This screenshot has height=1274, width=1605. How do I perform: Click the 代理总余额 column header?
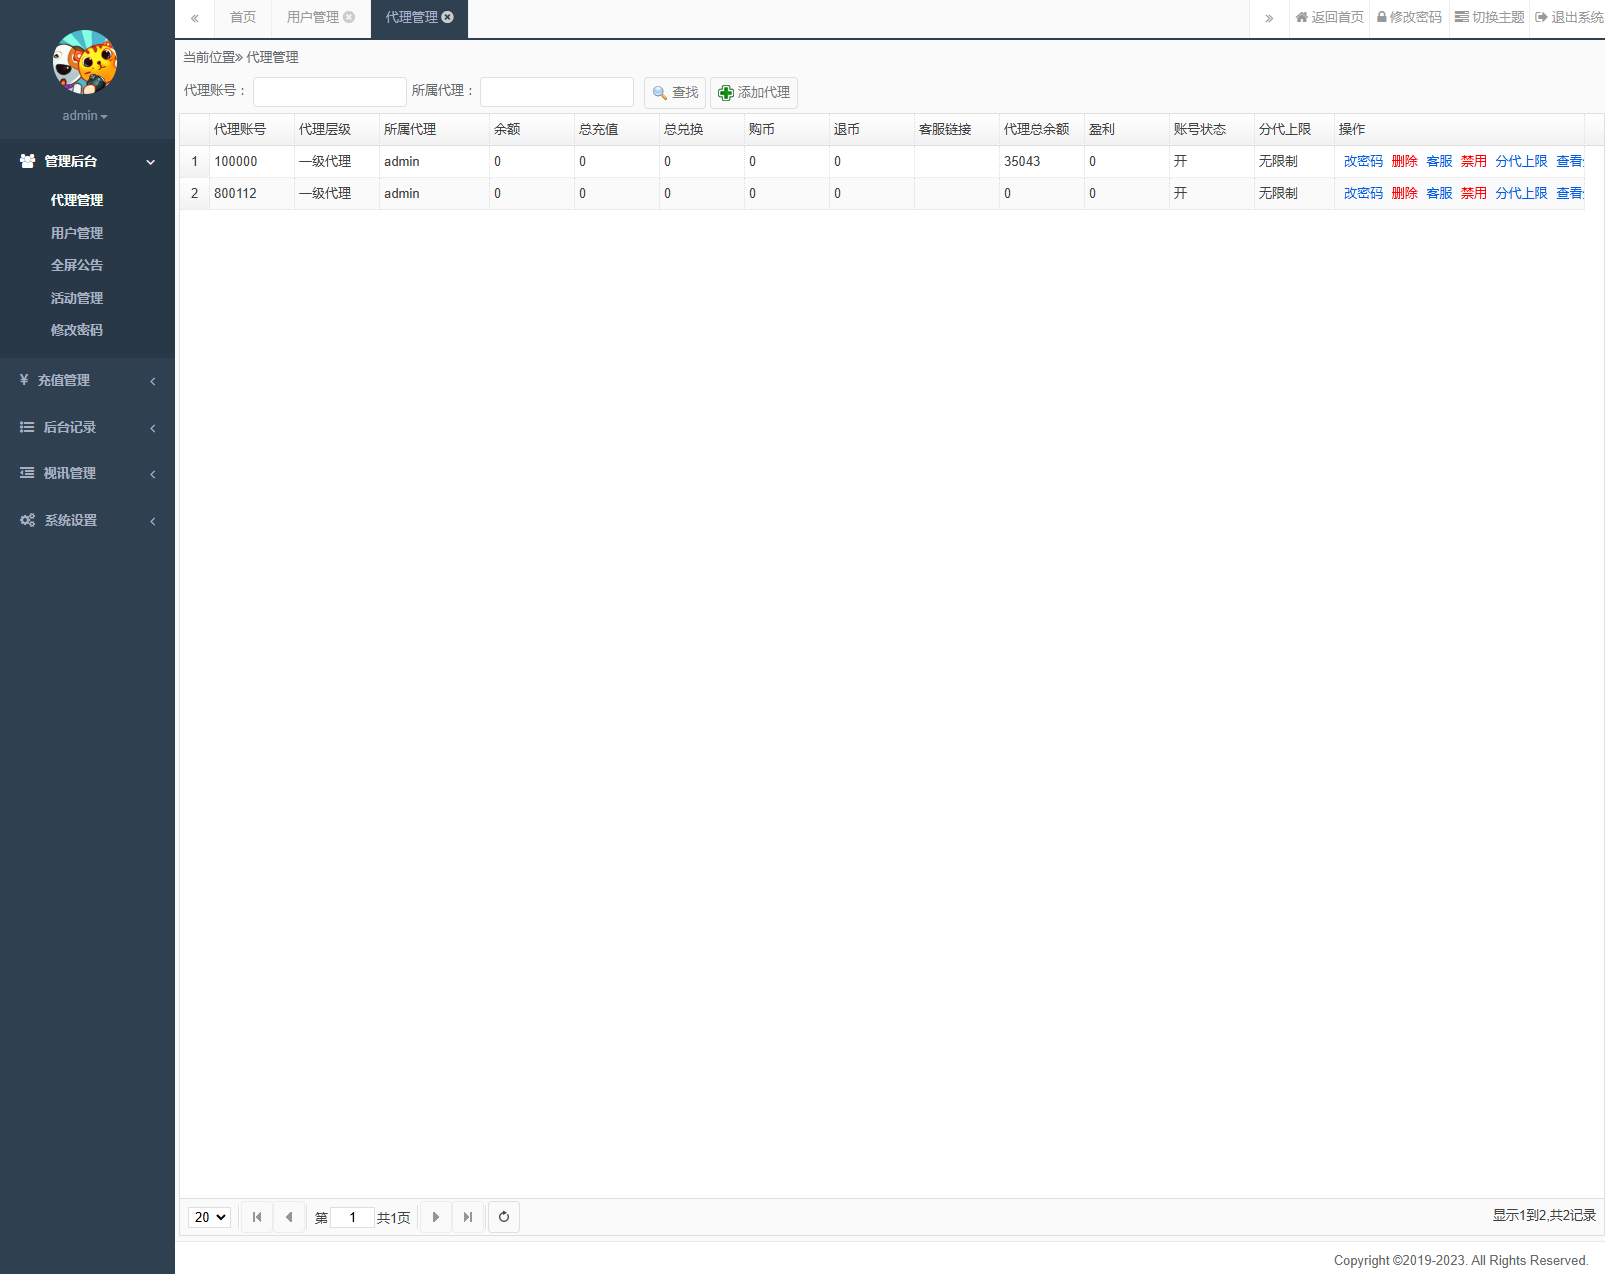1042,130
